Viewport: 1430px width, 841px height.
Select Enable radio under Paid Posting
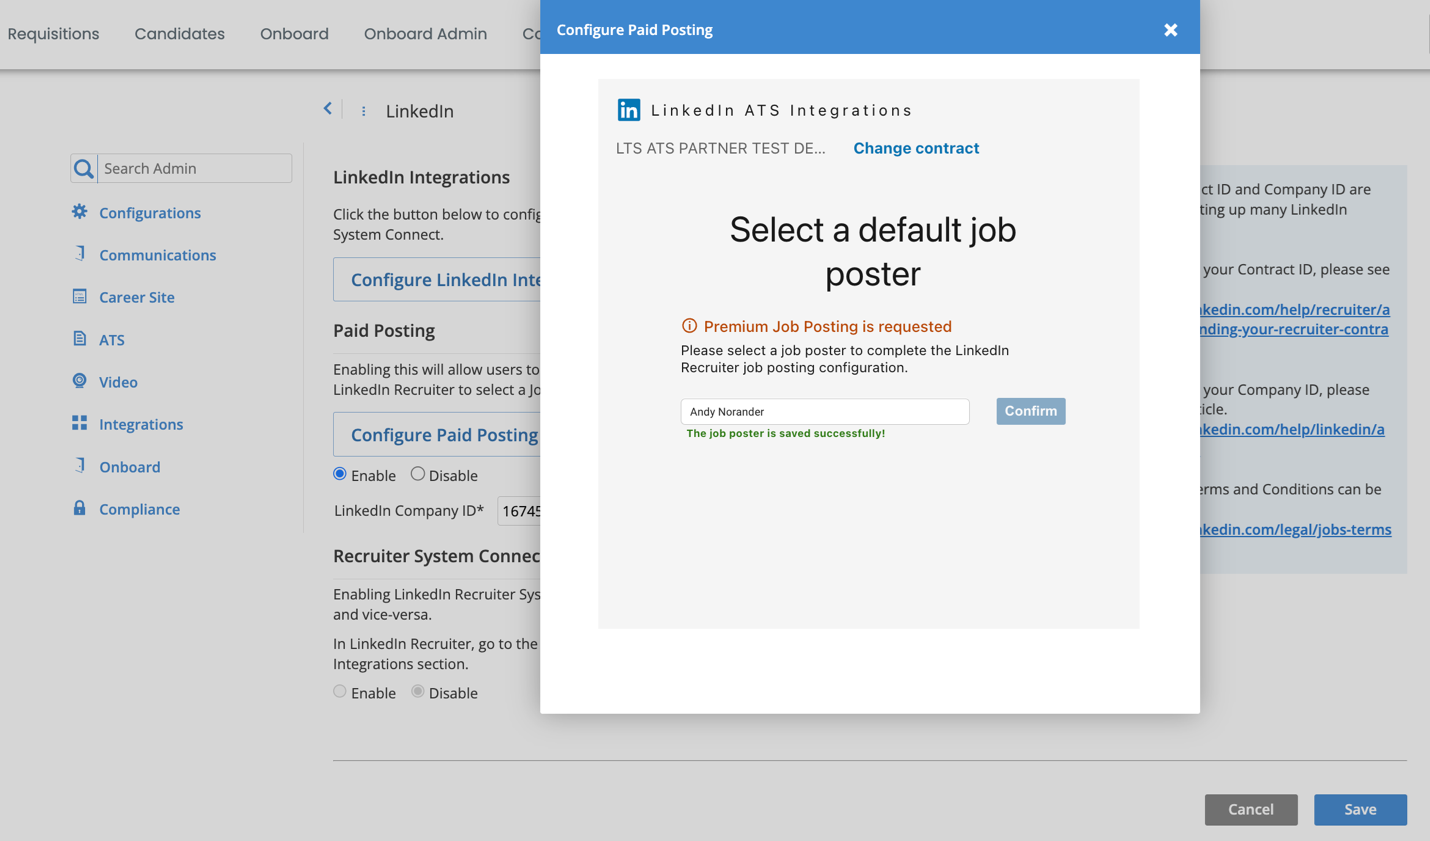tap(340, 474)
